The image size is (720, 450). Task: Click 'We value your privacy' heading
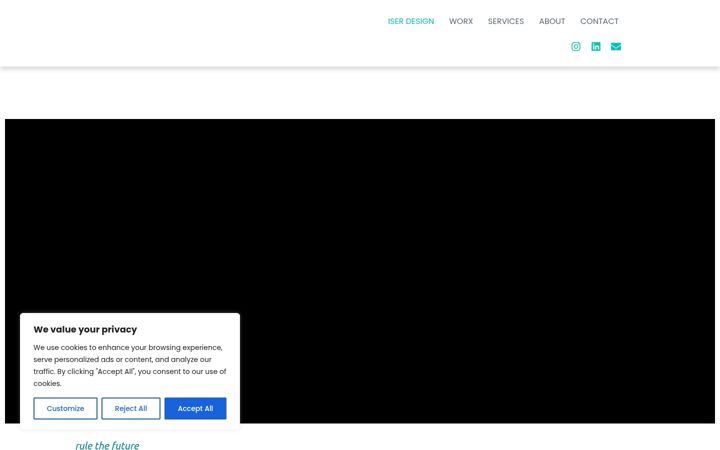(85, 329)
